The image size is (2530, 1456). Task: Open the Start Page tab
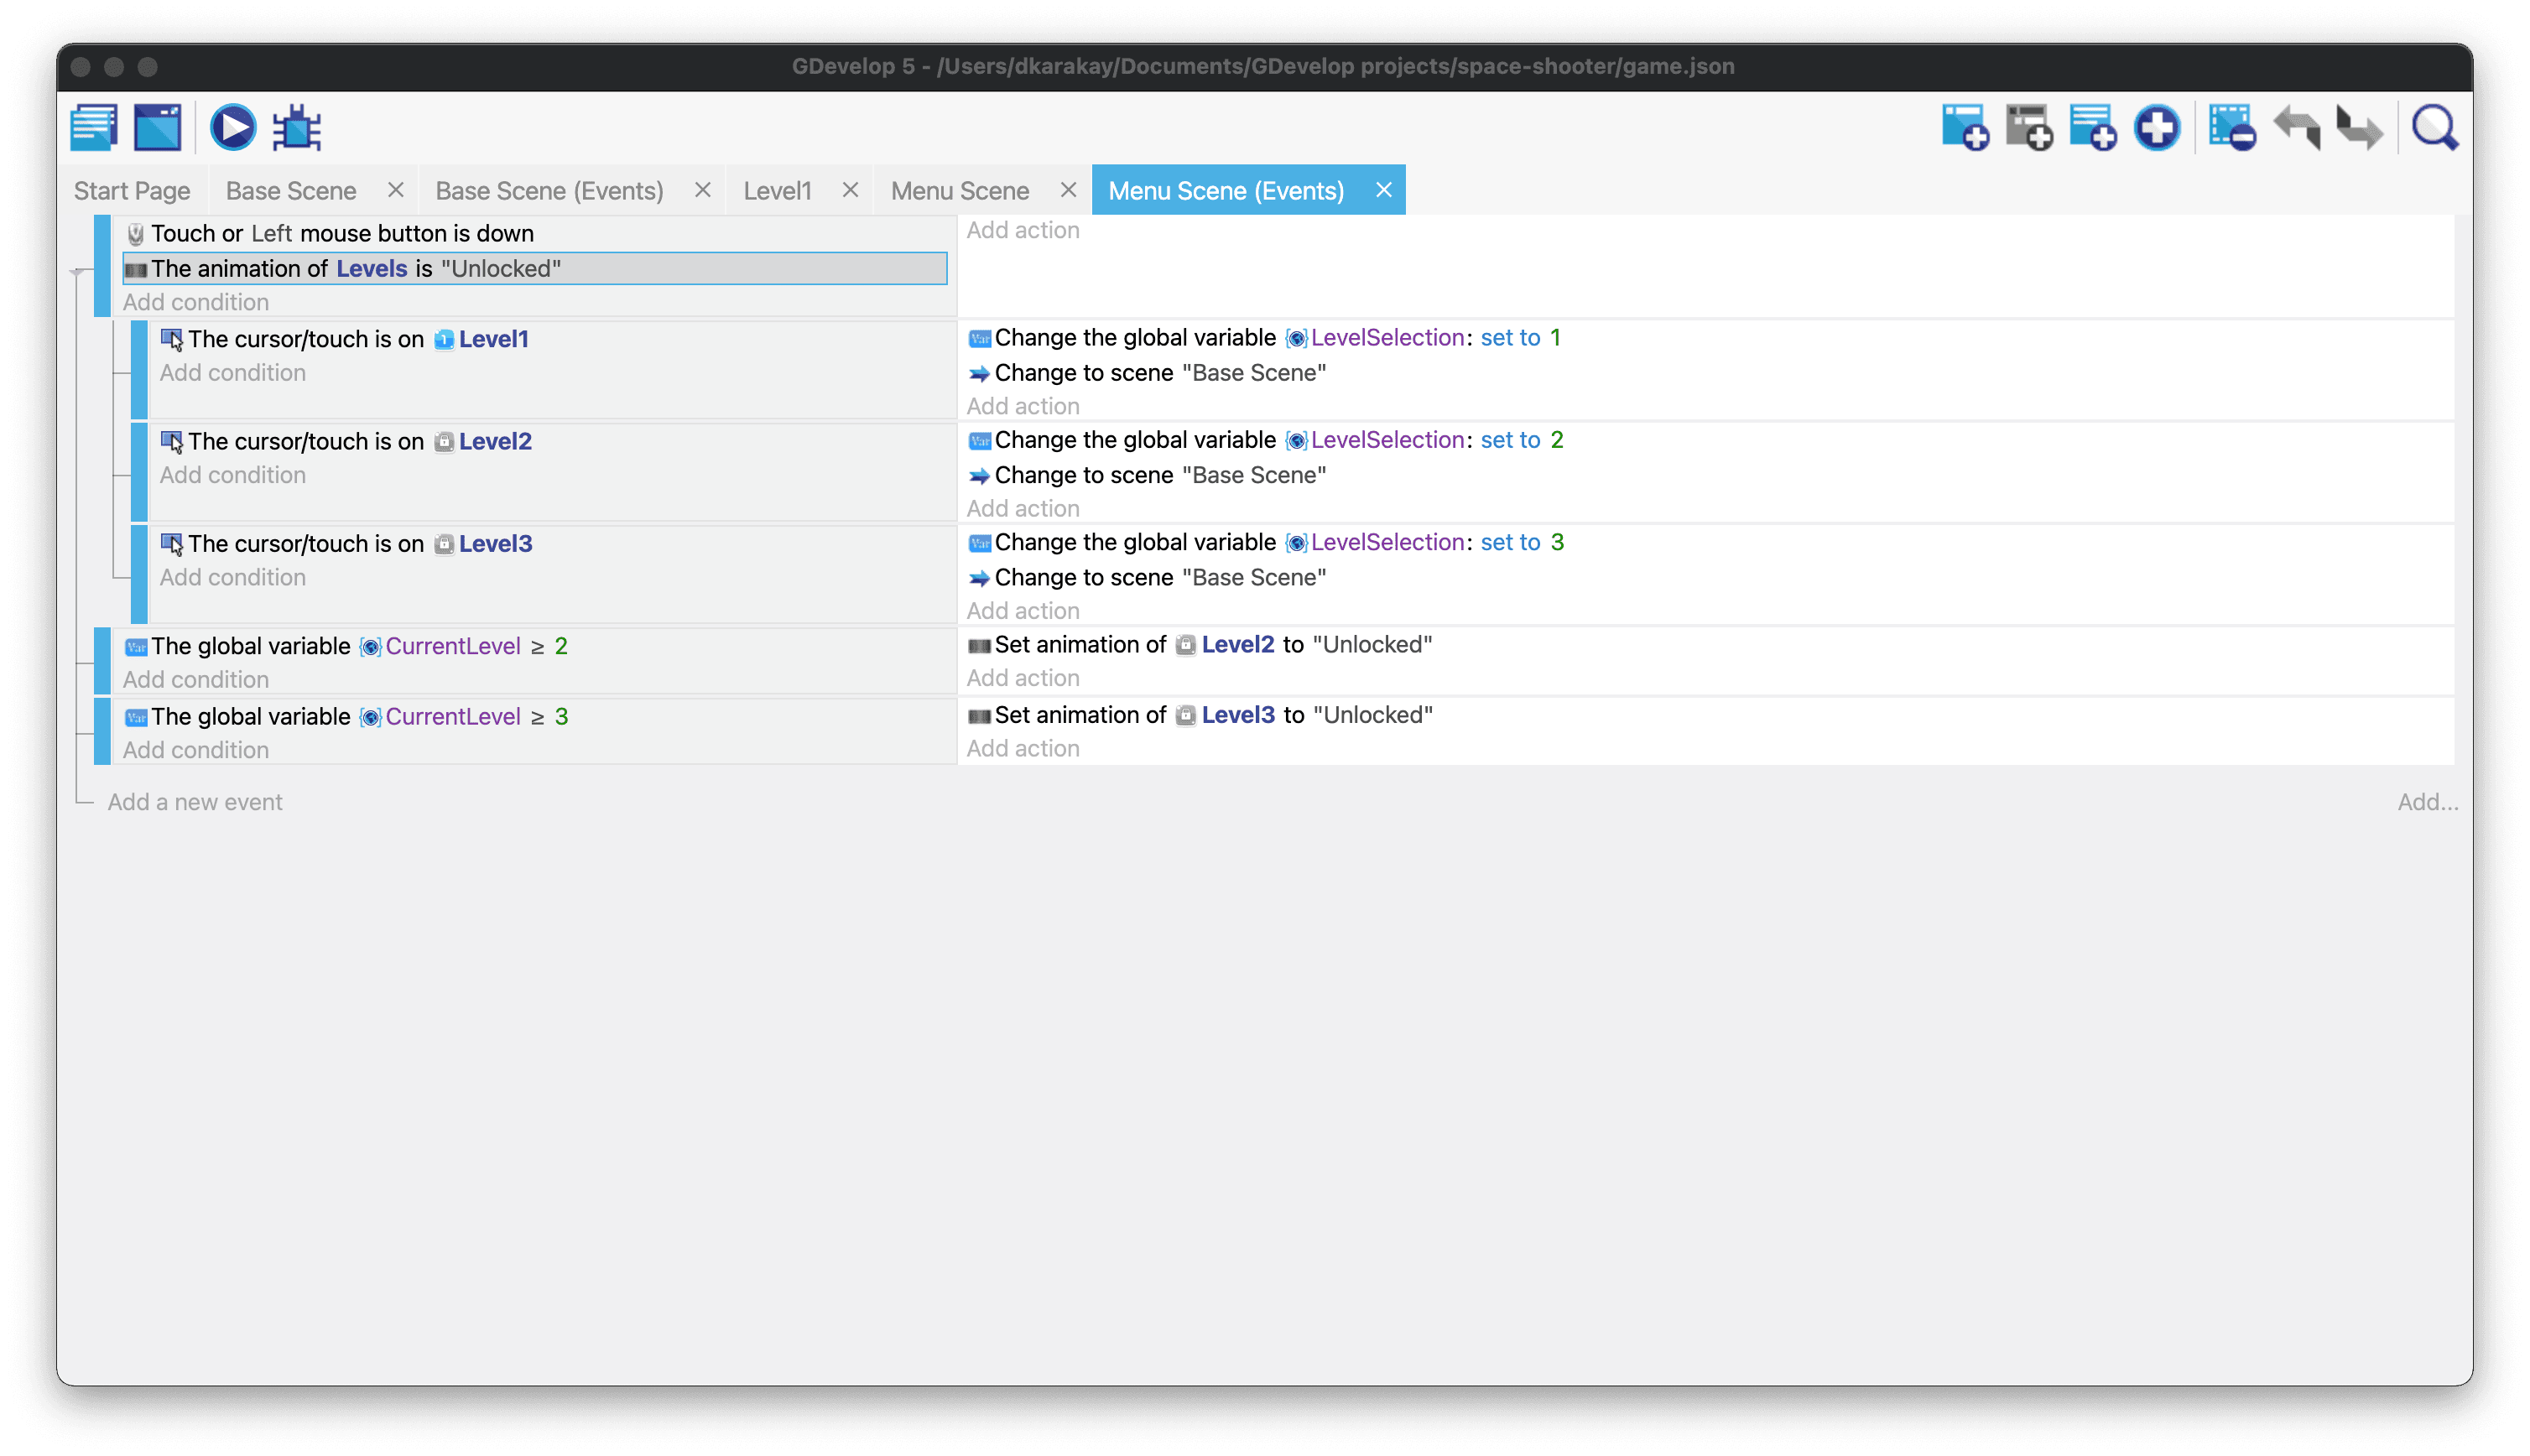pyautogui.click(x=132, y=191)
